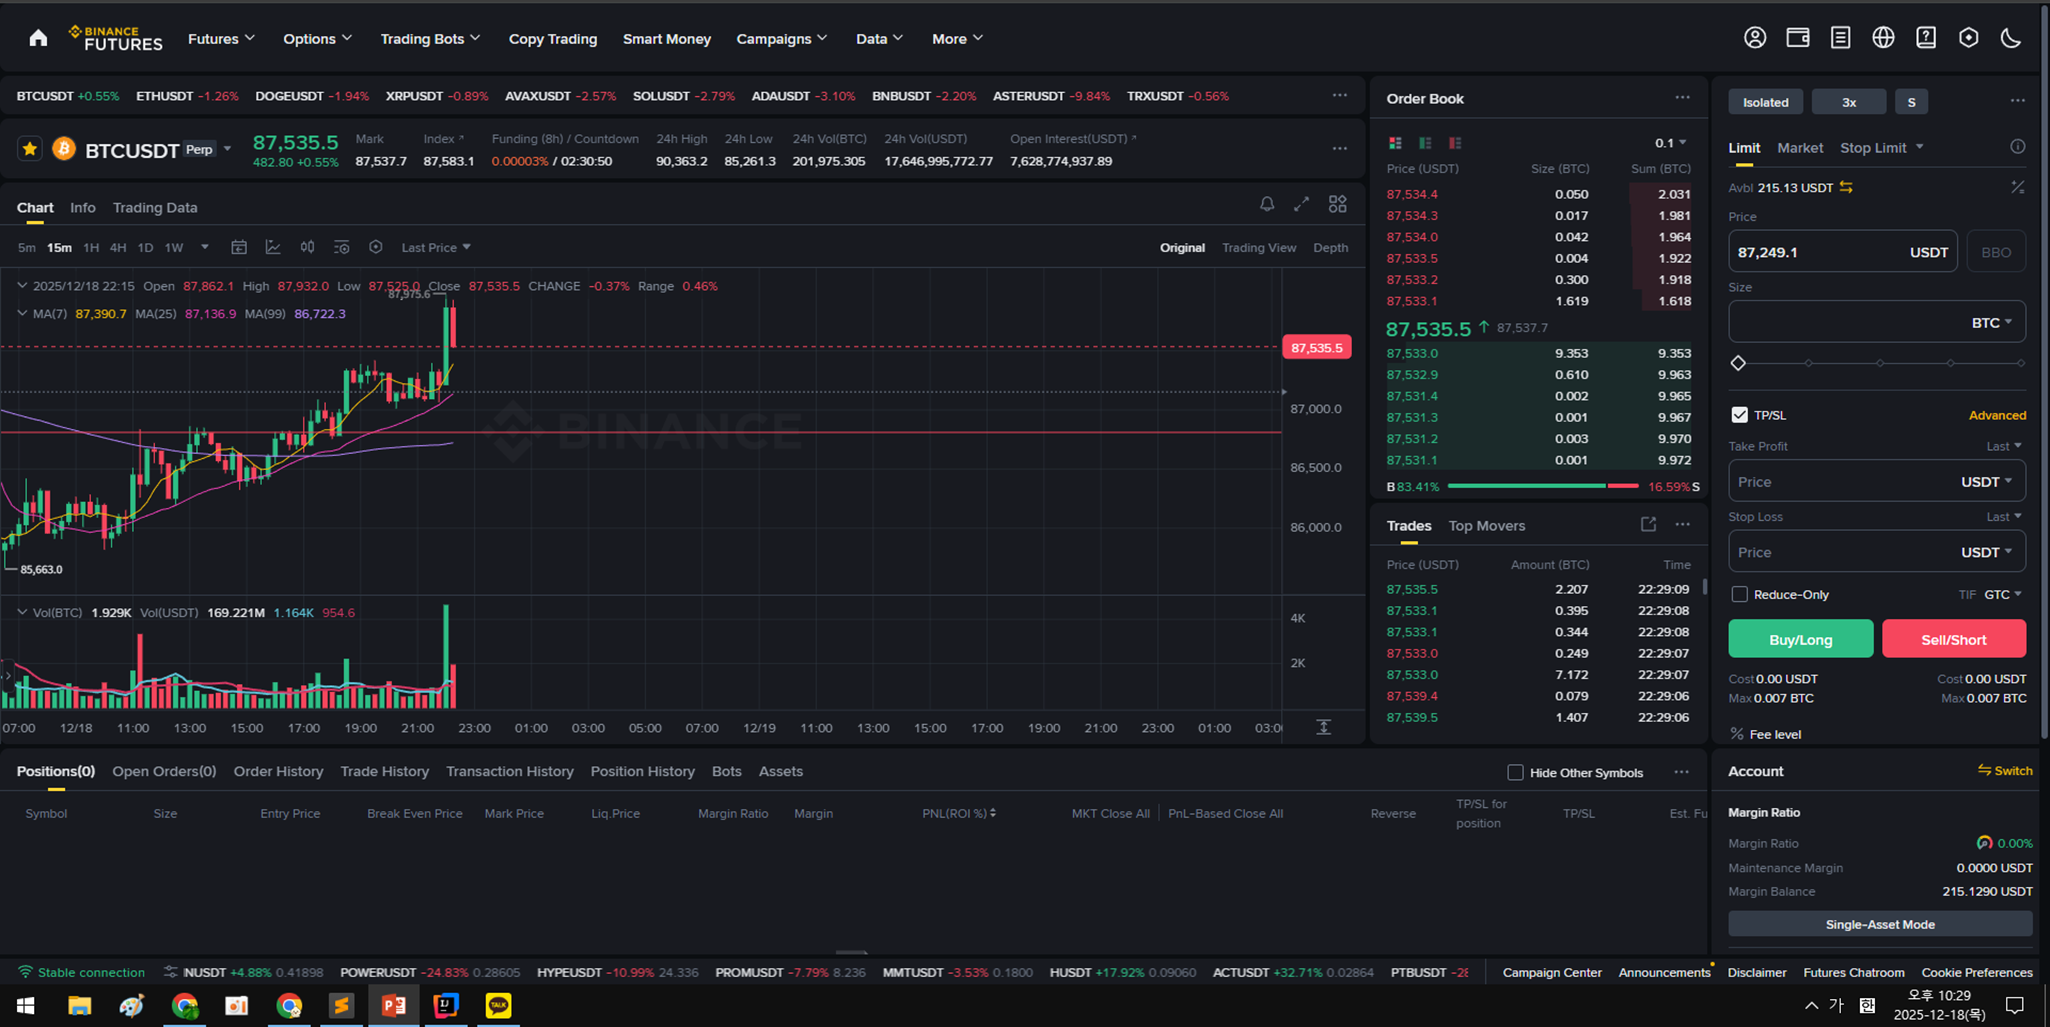Click the size percentage slider handle
This screenshot has width=2050, height=1027.
point(1738,363)
